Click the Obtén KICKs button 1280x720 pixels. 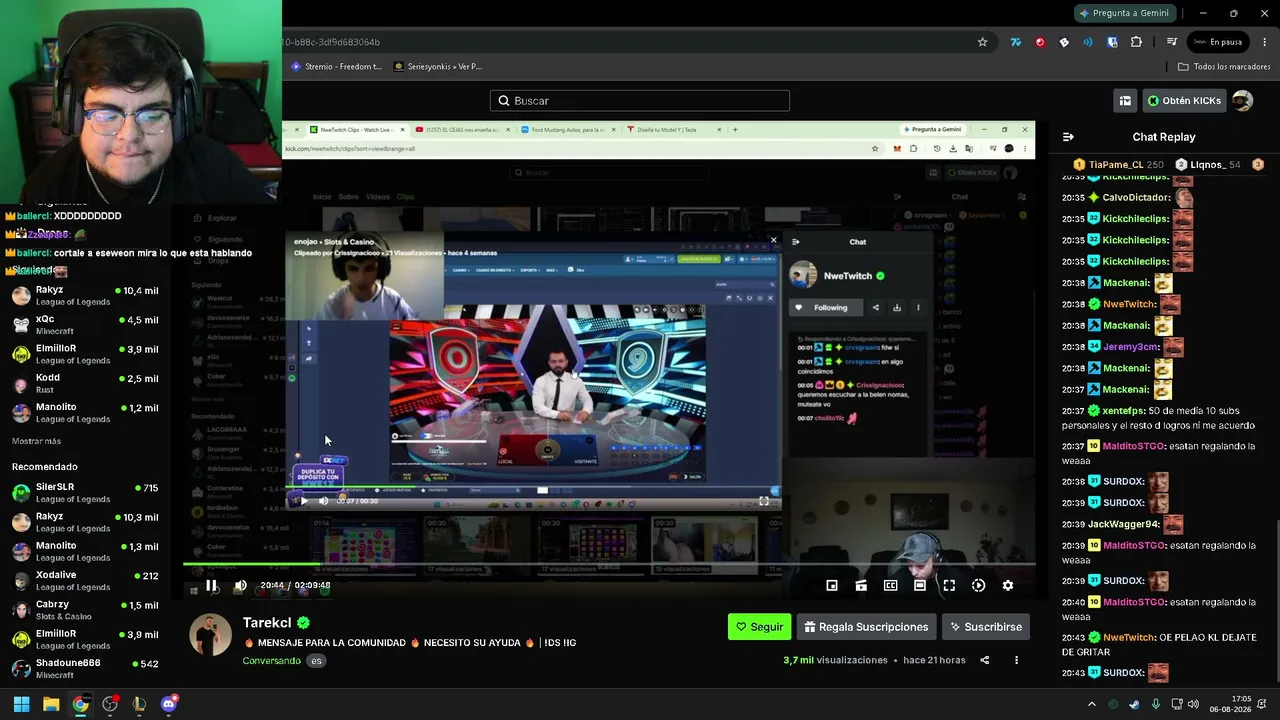coord(1184,101)
